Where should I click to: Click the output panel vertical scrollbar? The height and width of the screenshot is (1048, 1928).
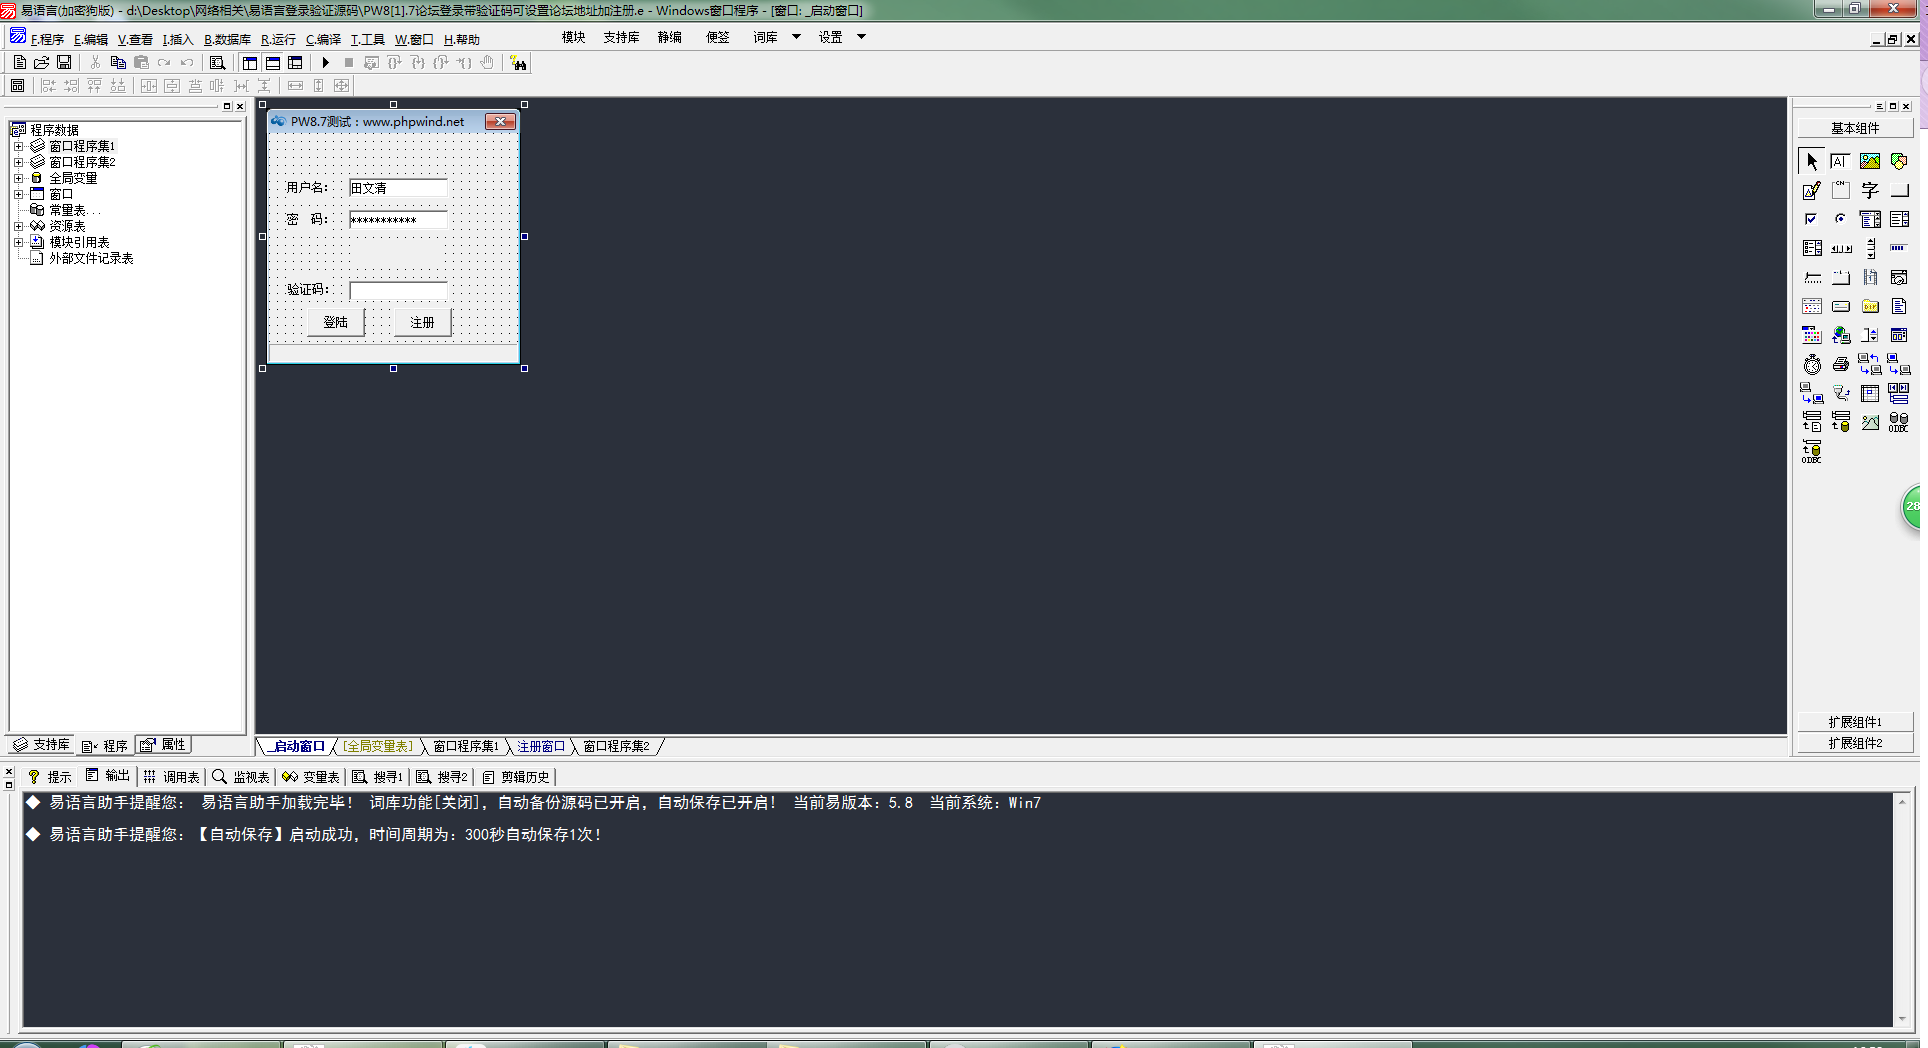(1901, 910)
